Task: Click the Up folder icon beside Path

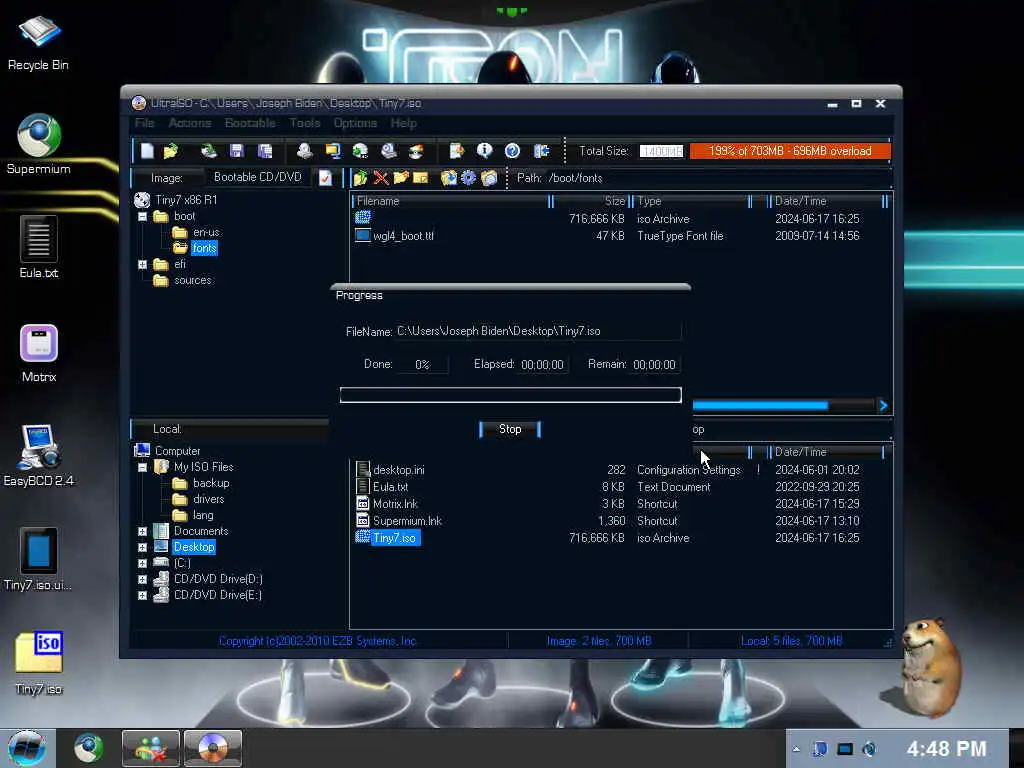Action: 360,178
